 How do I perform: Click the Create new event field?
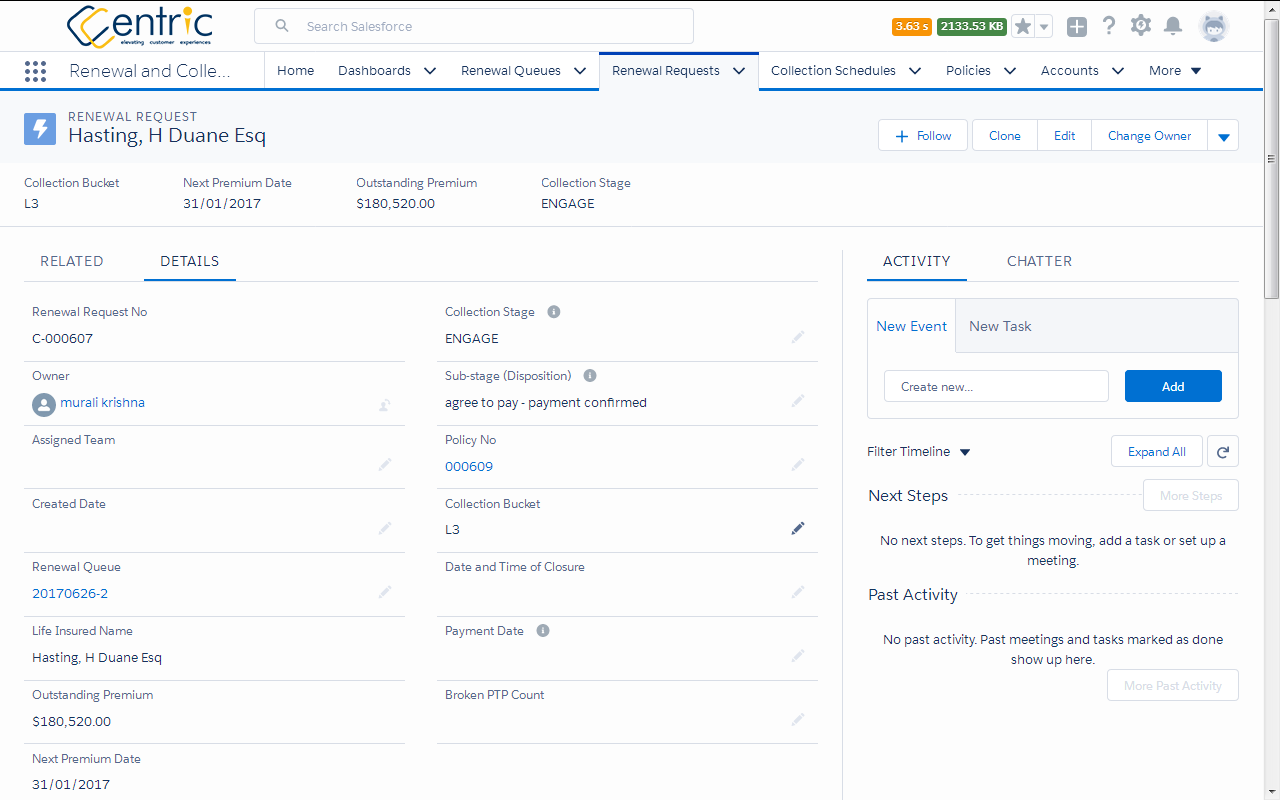point(996,386)
